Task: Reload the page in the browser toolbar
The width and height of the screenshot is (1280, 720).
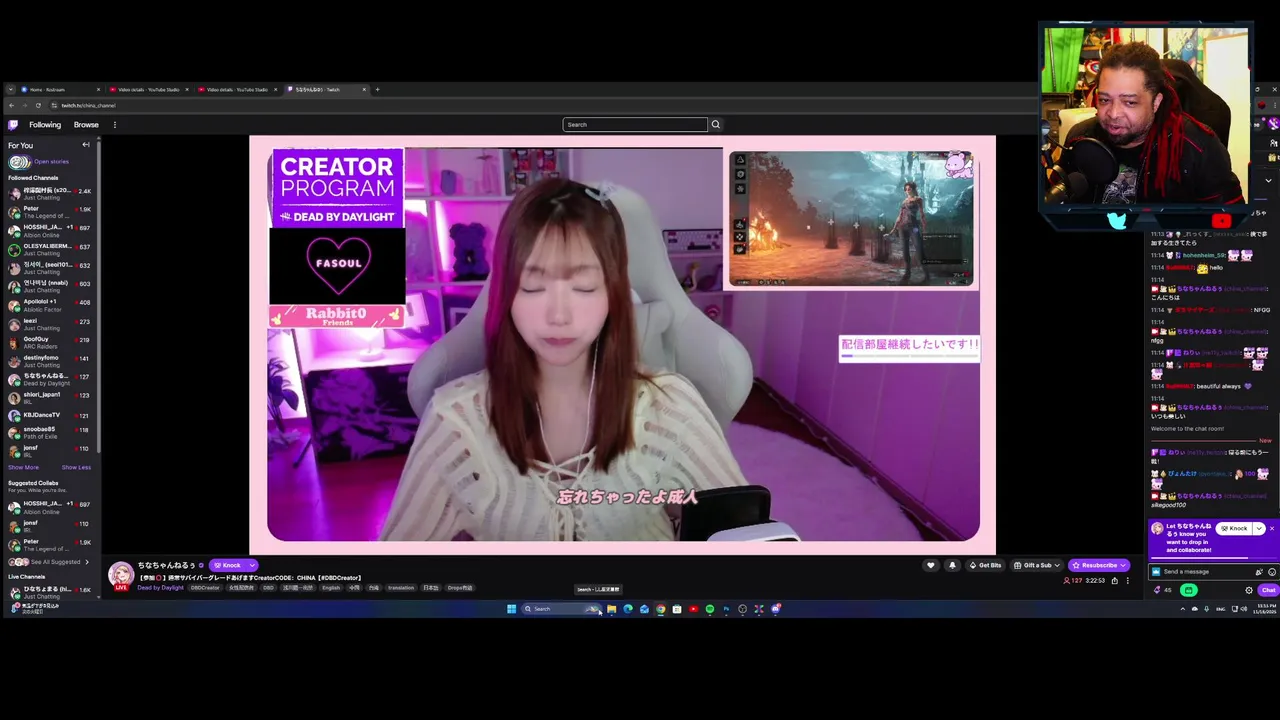Action: 38,105
